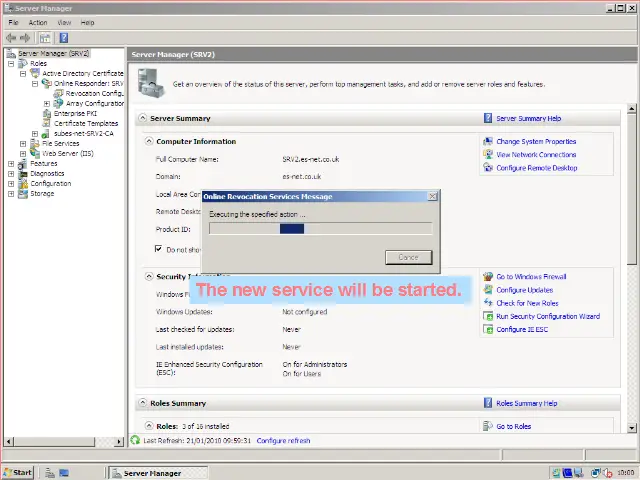Click the Server Manager taskbar button
This screenshot has height=480, width=640.
point(159,473)
